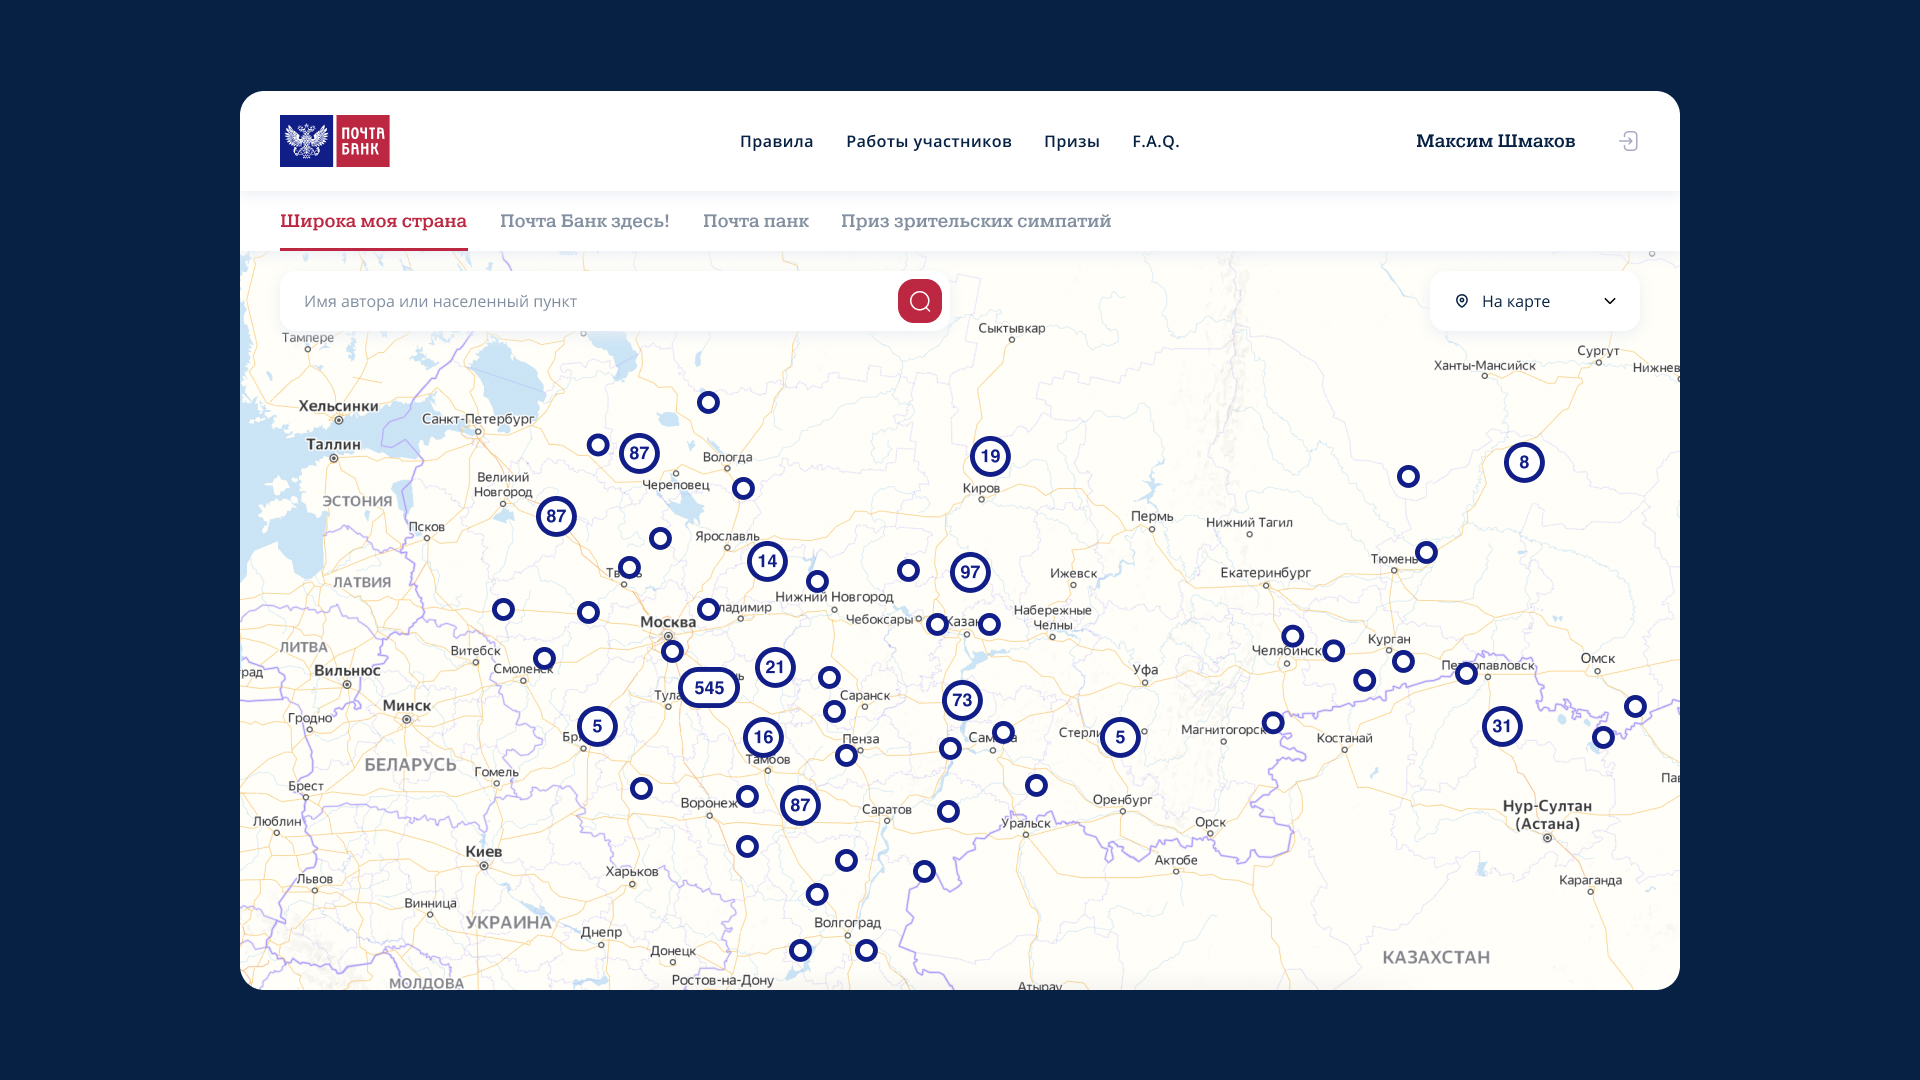The height and width of the screenshot is (1080, 1920).
Task: Click the user name Максим Шмаков
Action: point(1495,141)
